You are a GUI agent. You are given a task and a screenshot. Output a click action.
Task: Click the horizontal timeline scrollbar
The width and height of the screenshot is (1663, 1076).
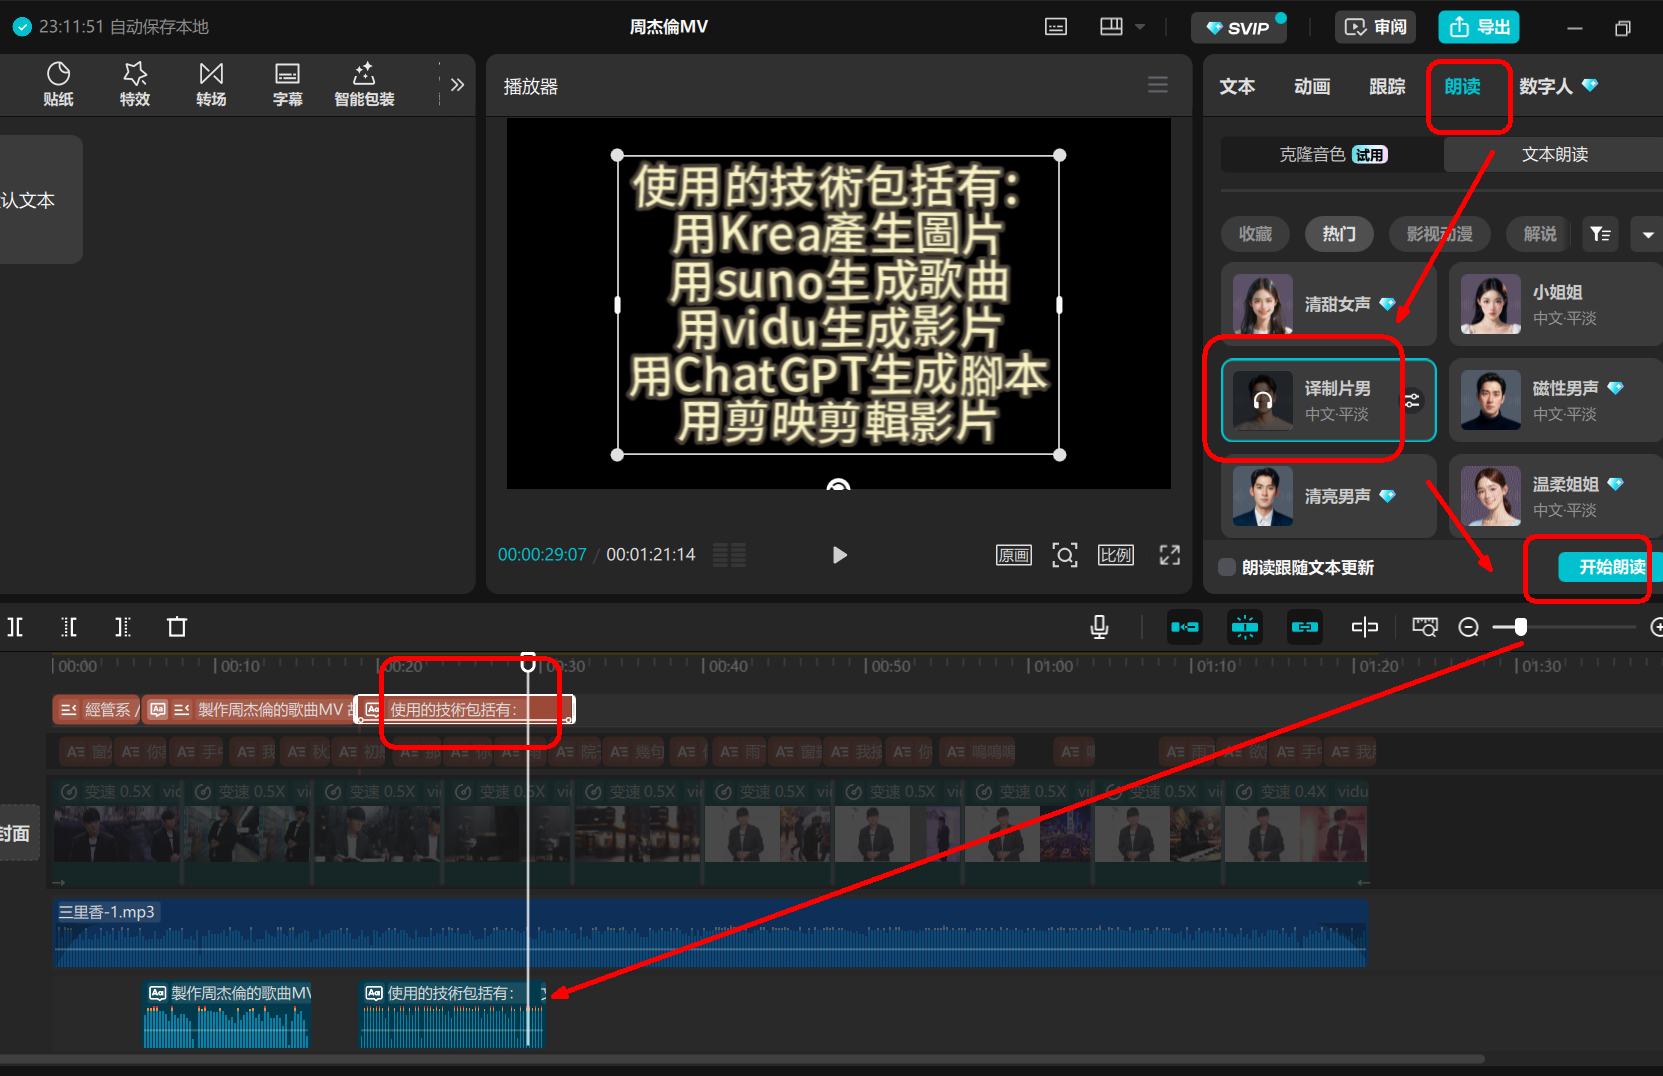[742, 1059]
